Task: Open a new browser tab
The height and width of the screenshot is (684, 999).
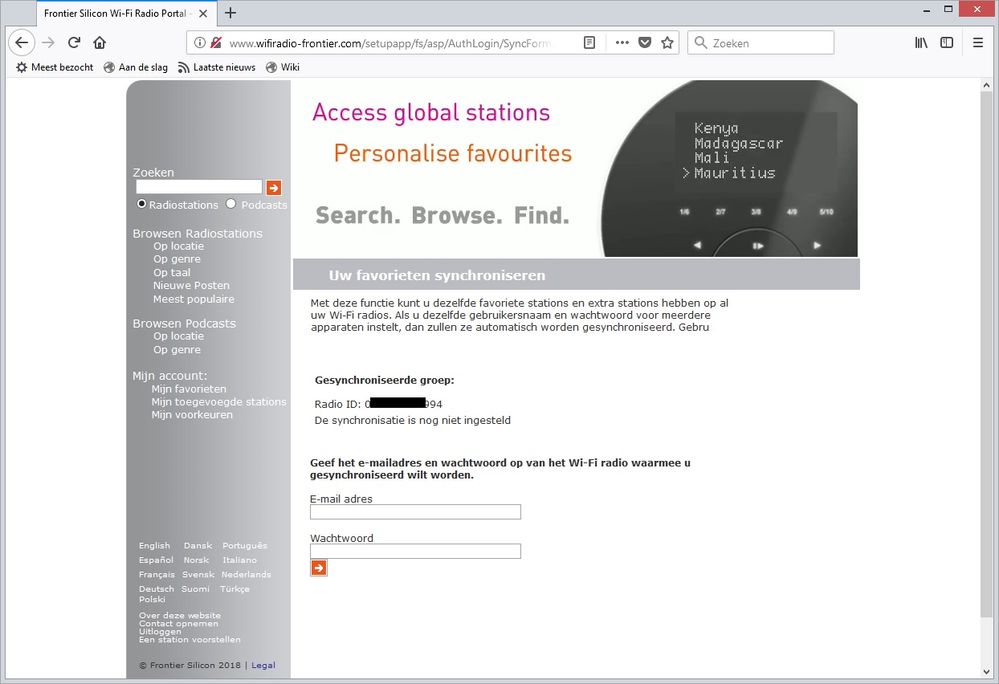Action: click(x=230, y=13)
